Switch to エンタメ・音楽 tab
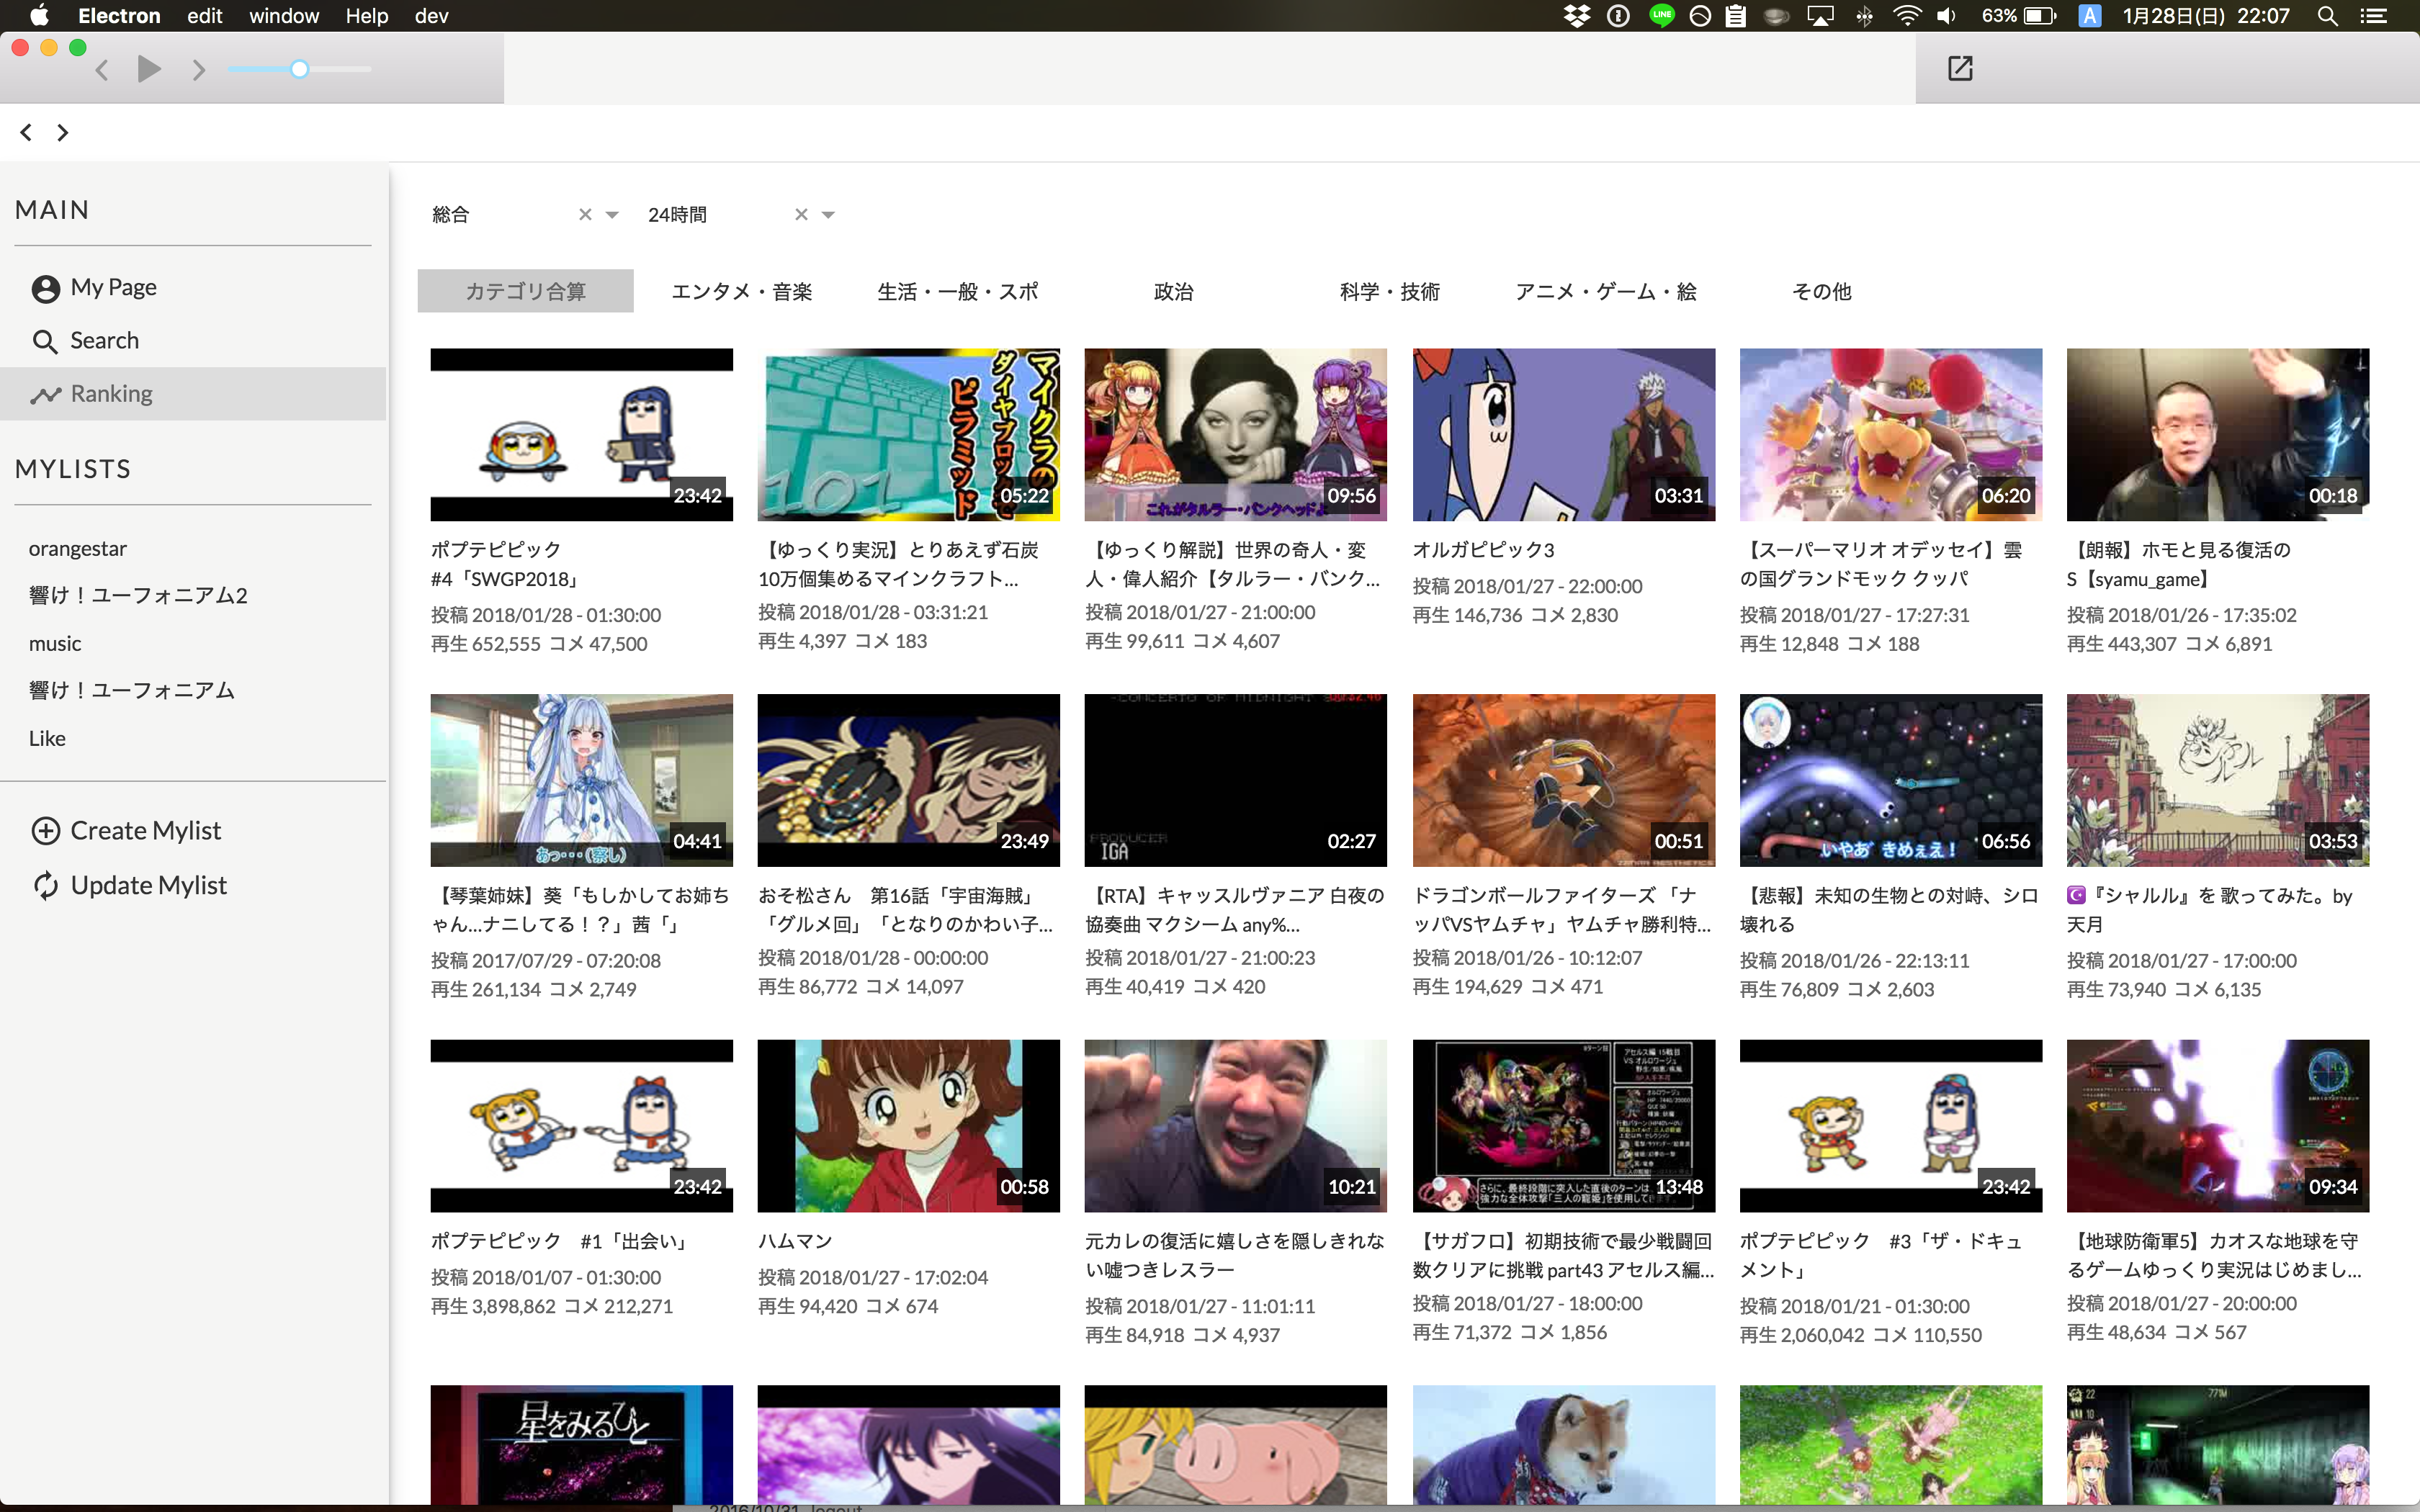Screen dimensions: 2420x1512 tap(741, 292)
